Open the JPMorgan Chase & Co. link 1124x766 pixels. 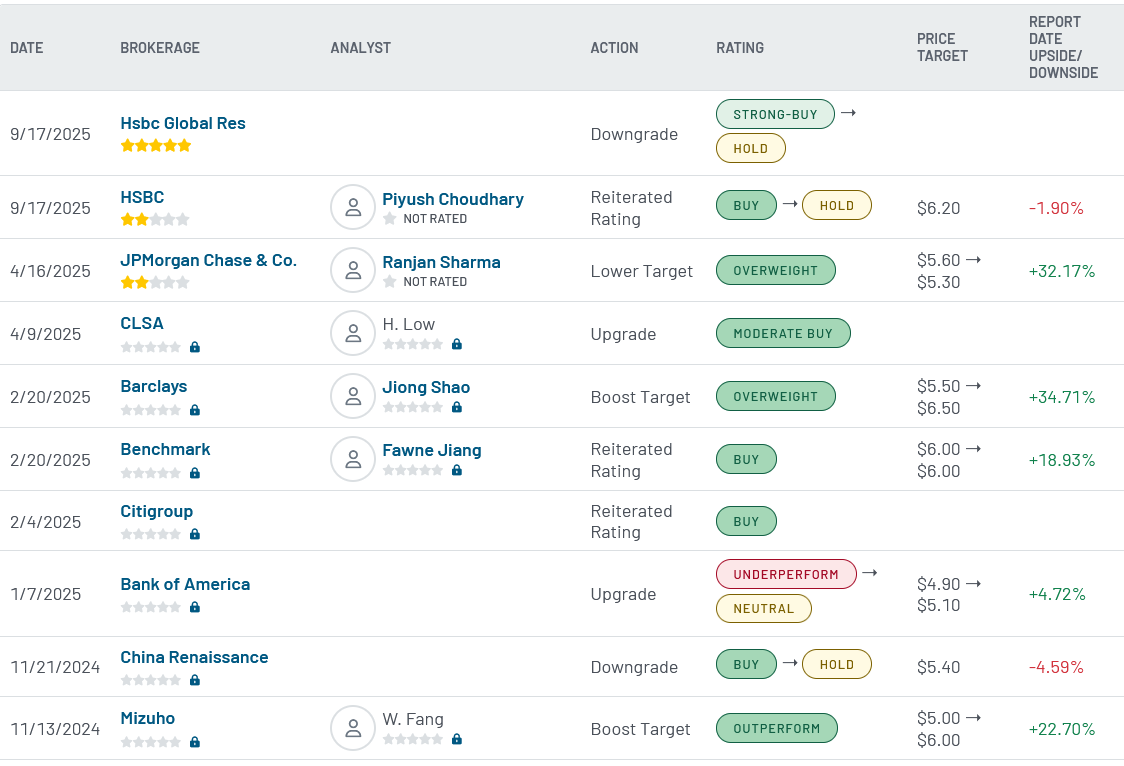209,260
